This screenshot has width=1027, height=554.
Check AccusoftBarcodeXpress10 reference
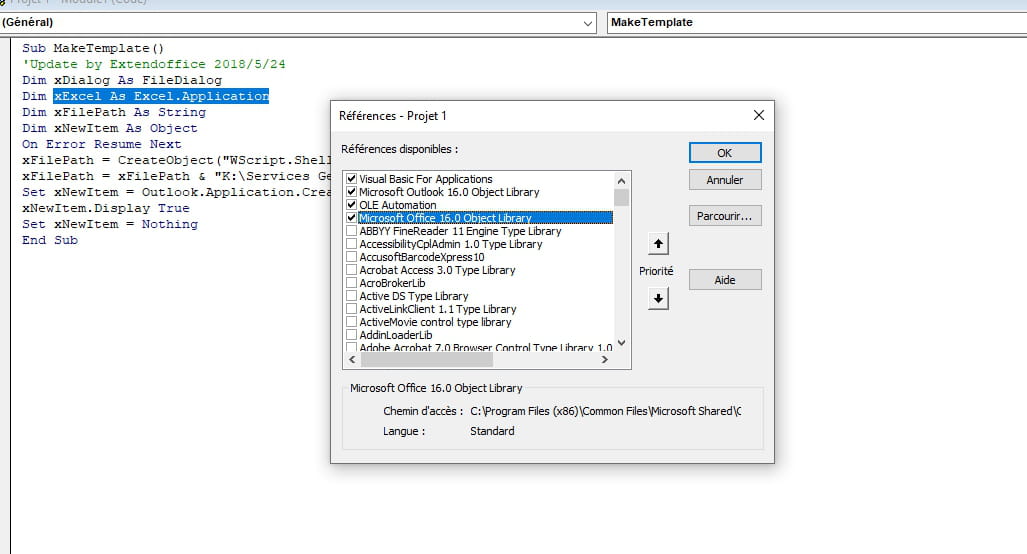click(352, 257)
